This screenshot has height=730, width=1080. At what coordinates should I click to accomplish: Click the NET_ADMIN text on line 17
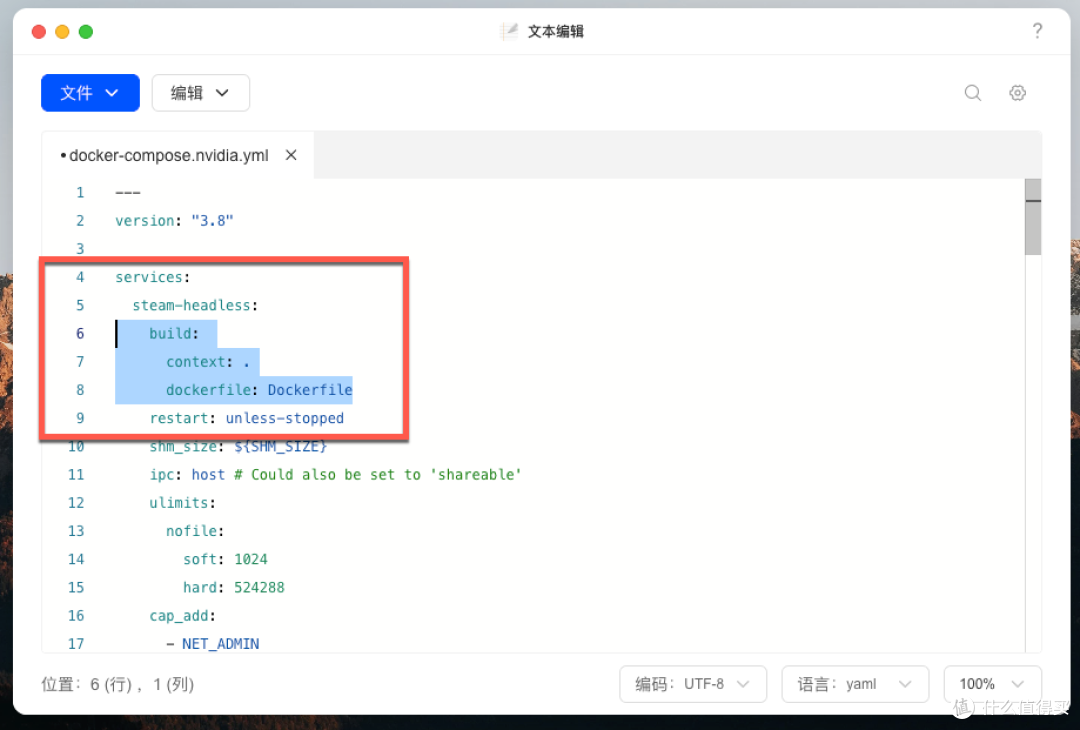[x=220, y=643]
